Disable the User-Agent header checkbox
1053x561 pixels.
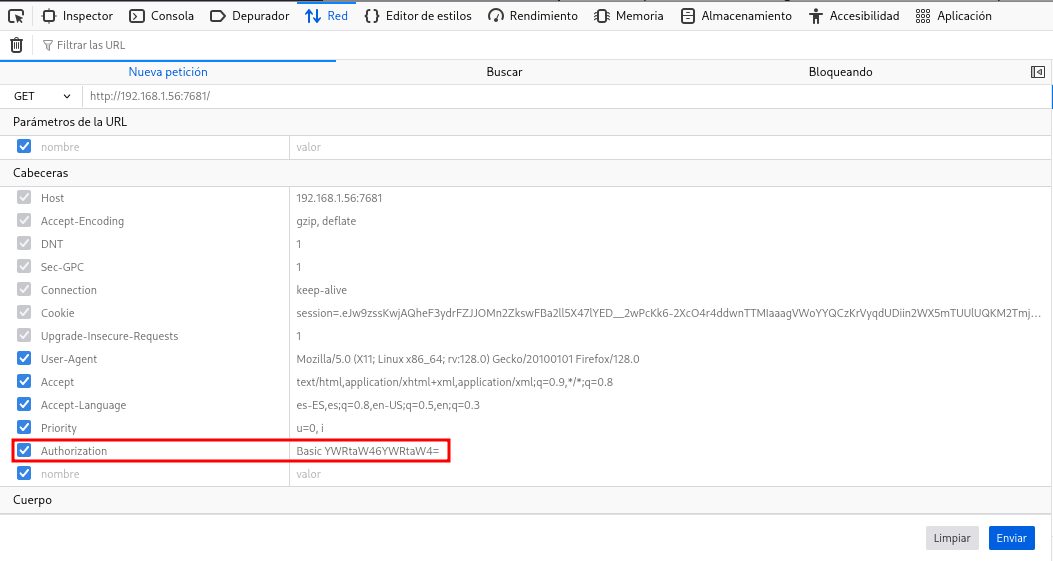pos(24,359)
